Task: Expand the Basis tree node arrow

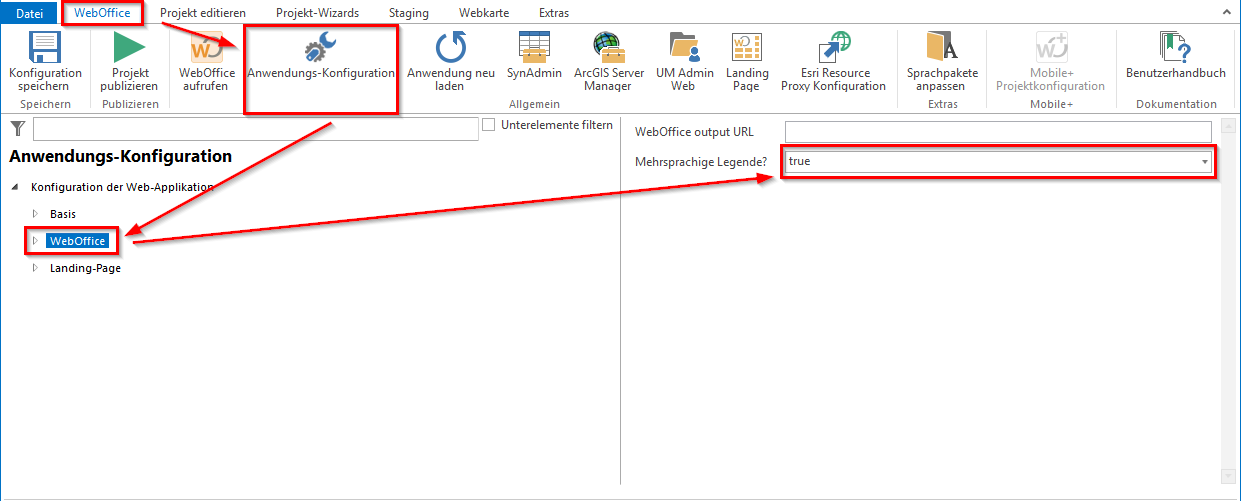Action: [35, 214]
